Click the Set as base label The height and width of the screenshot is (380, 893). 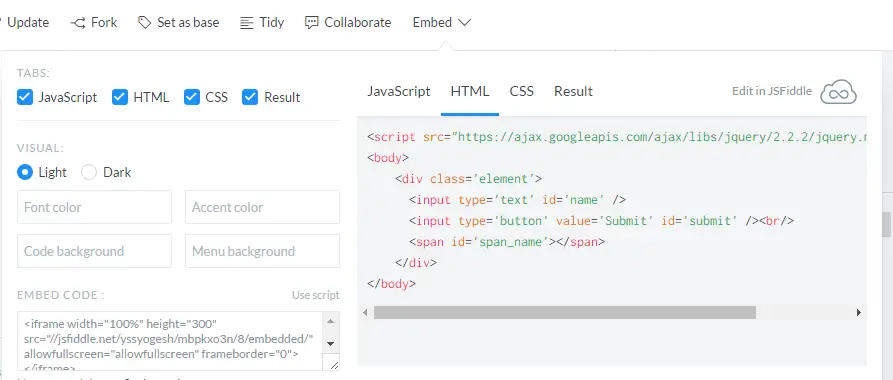pyautogui.click(x=188, y=23)
